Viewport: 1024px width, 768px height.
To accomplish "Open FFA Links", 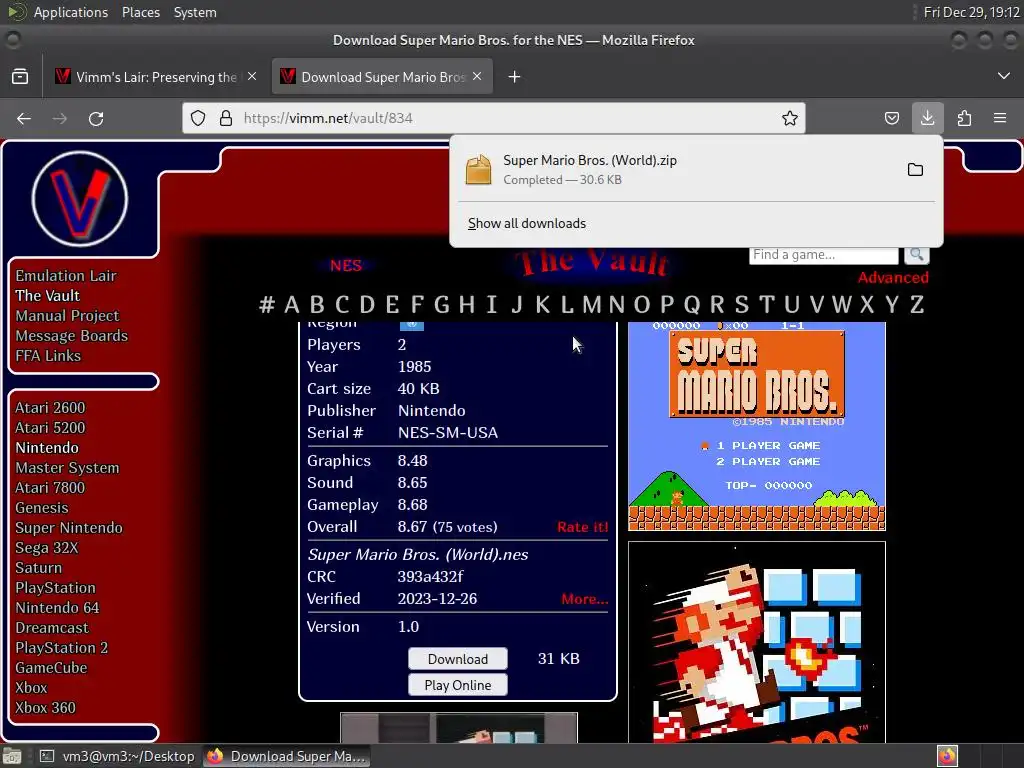I will coord(48,356).
